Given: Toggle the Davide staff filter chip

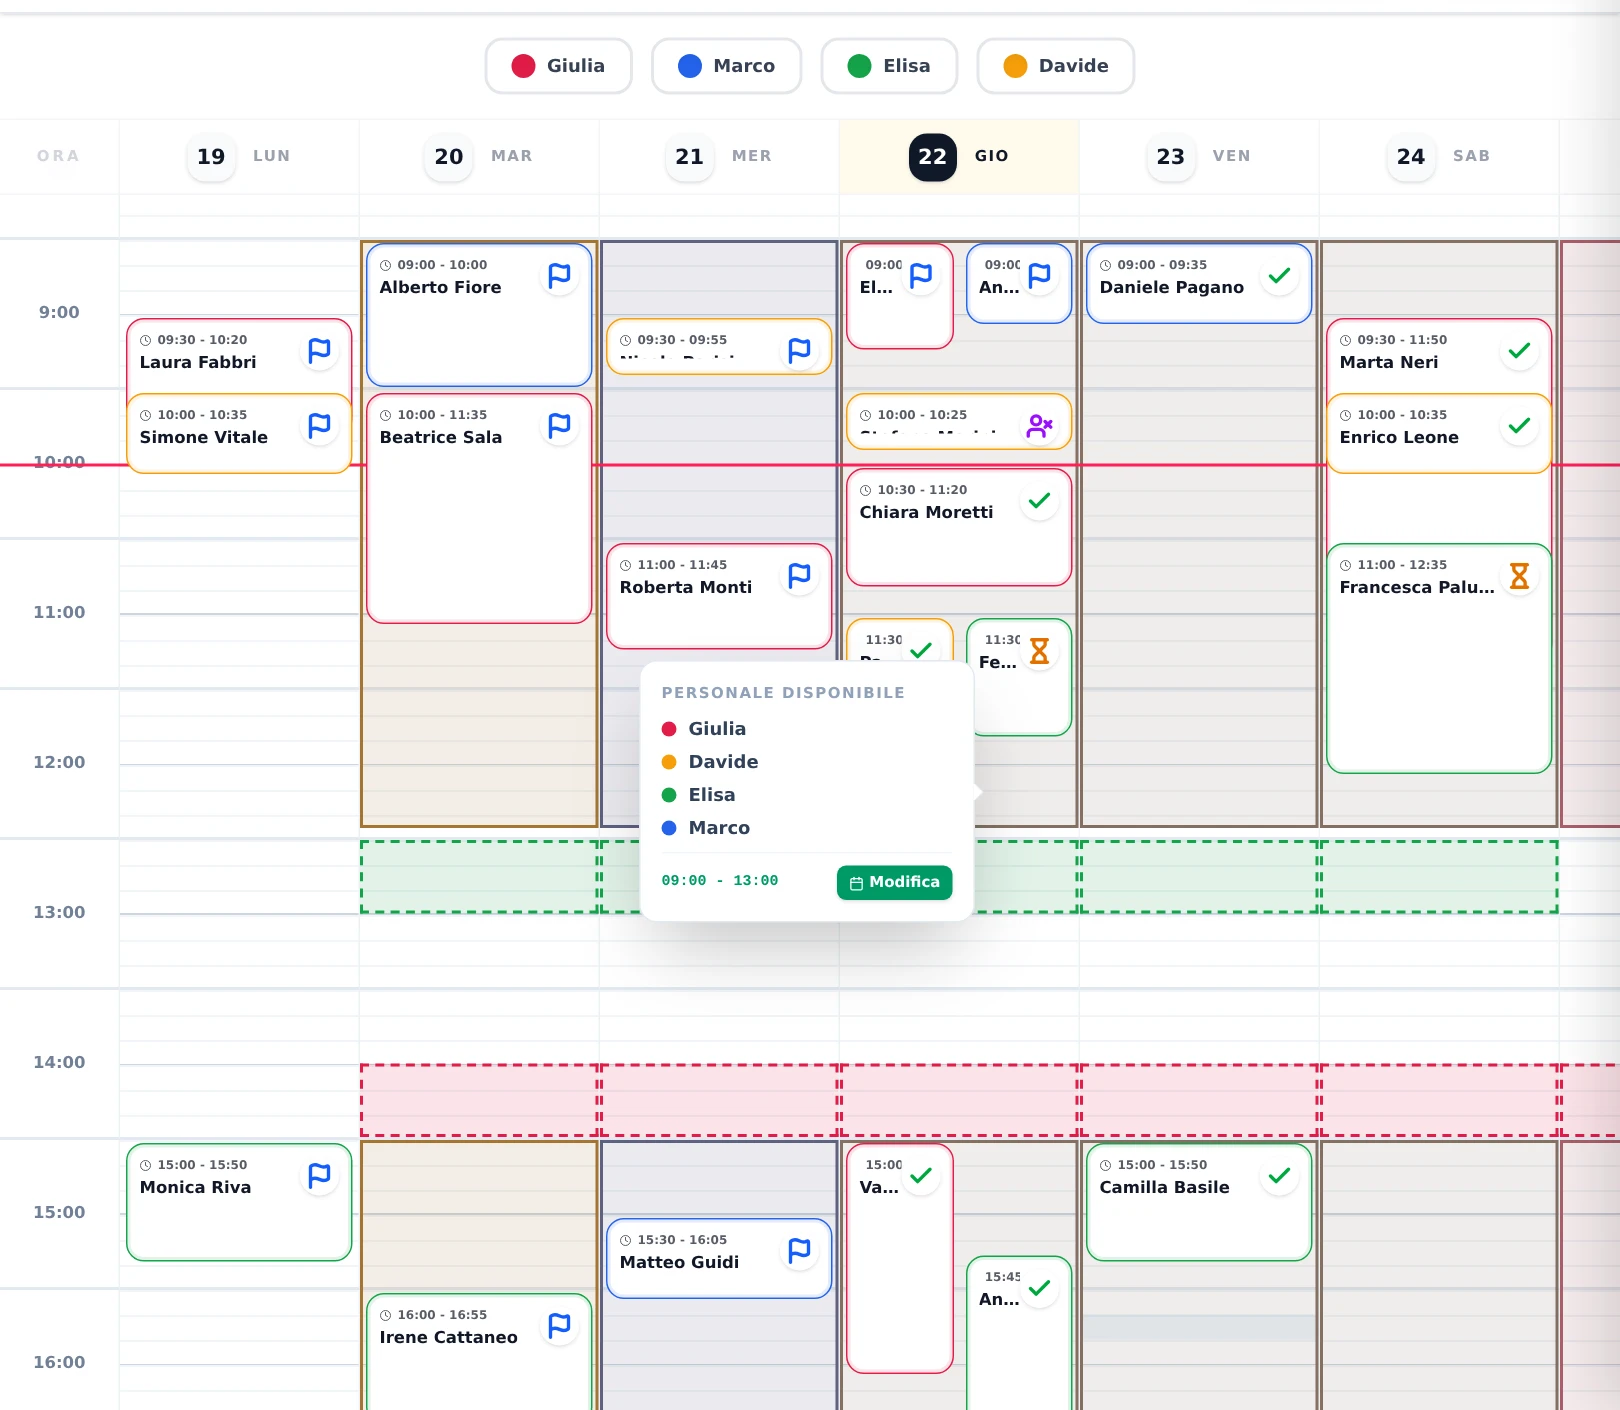Looking at the screenshot, I should tap(1056, 66).
